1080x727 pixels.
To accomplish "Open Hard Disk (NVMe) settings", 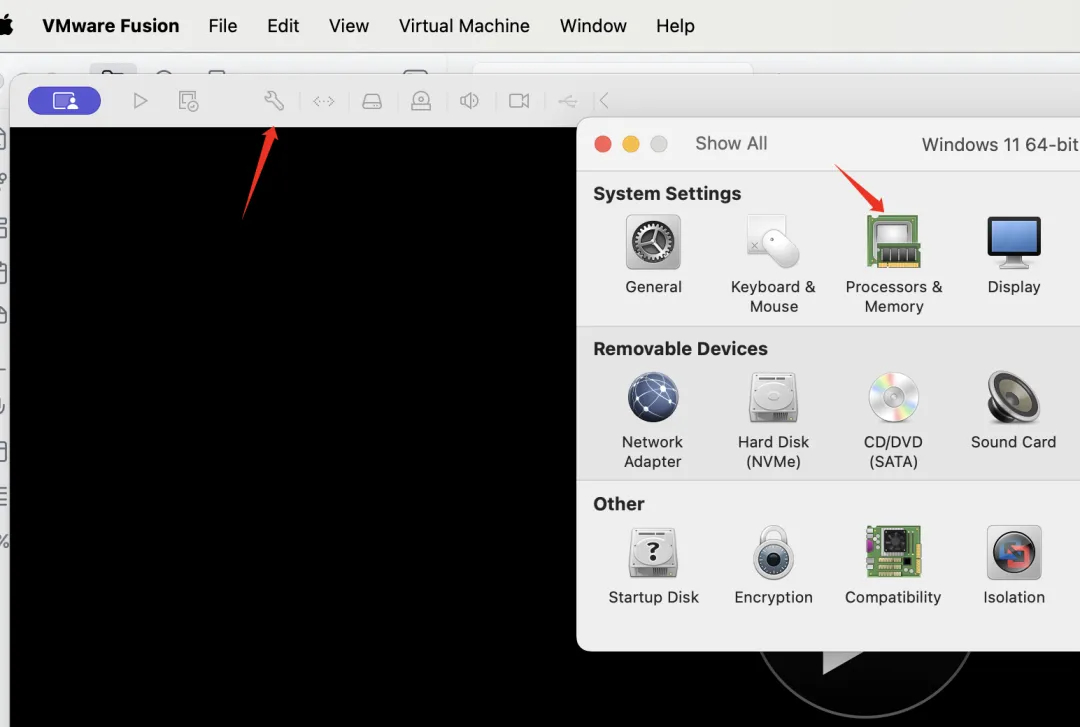I will click(x=773, y=420).
